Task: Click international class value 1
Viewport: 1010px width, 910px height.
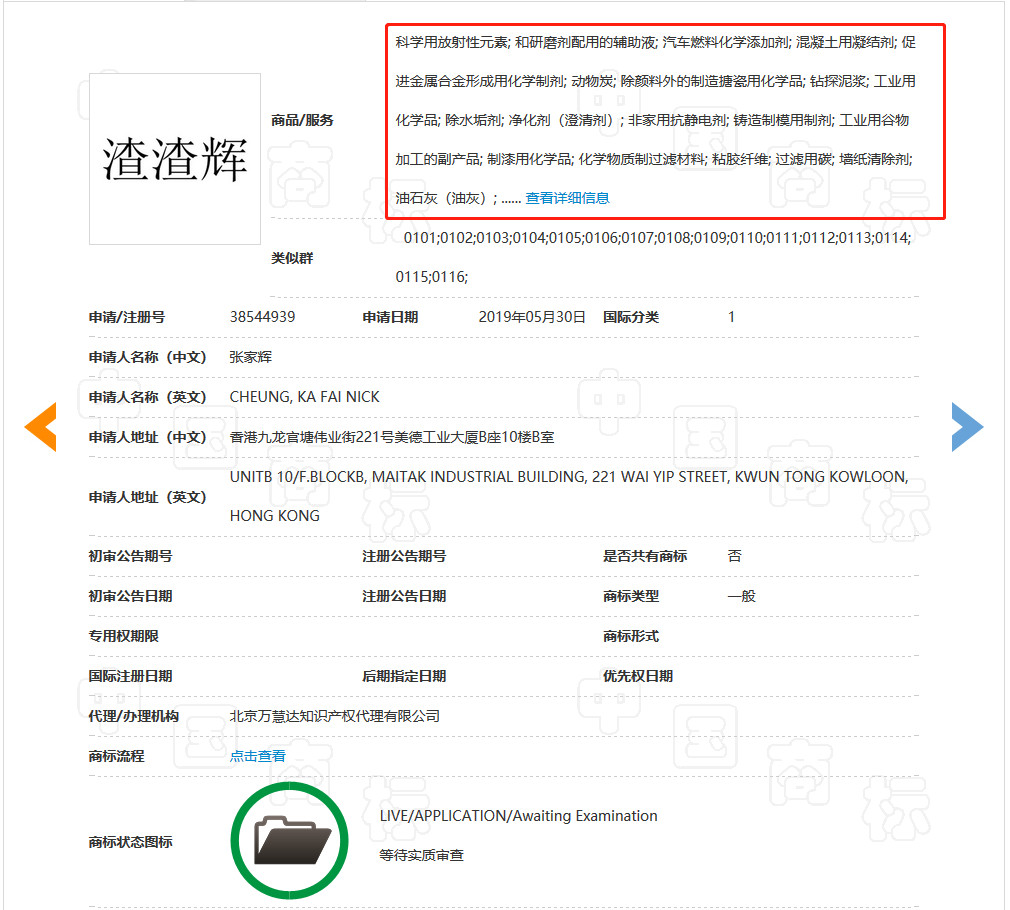Action: (731, 317)
